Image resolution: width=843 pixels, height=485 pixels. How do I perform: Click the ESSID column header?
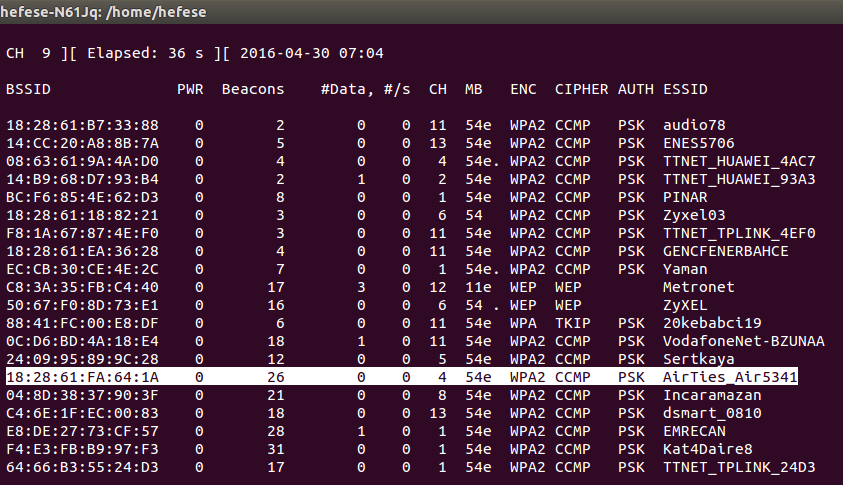pyautogui.click(x=685, y=89)
